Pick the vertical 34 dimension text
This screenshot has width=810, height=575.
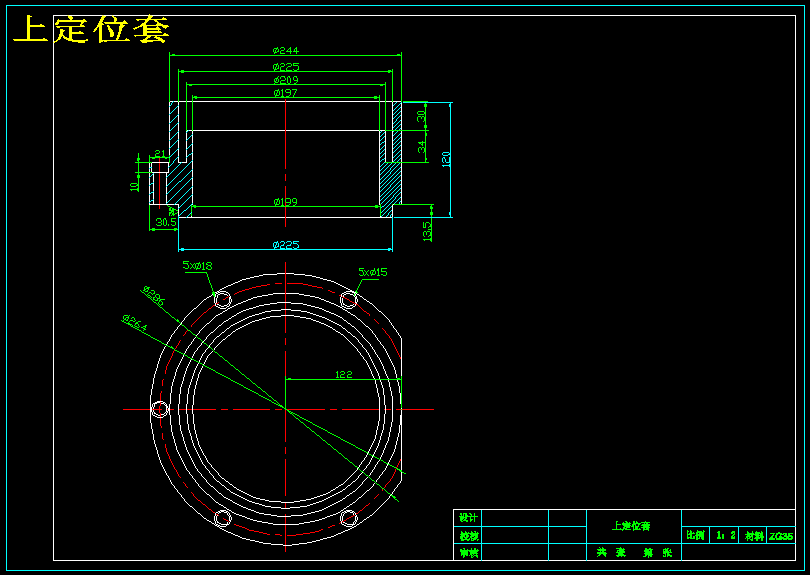[x=422, y=147]
